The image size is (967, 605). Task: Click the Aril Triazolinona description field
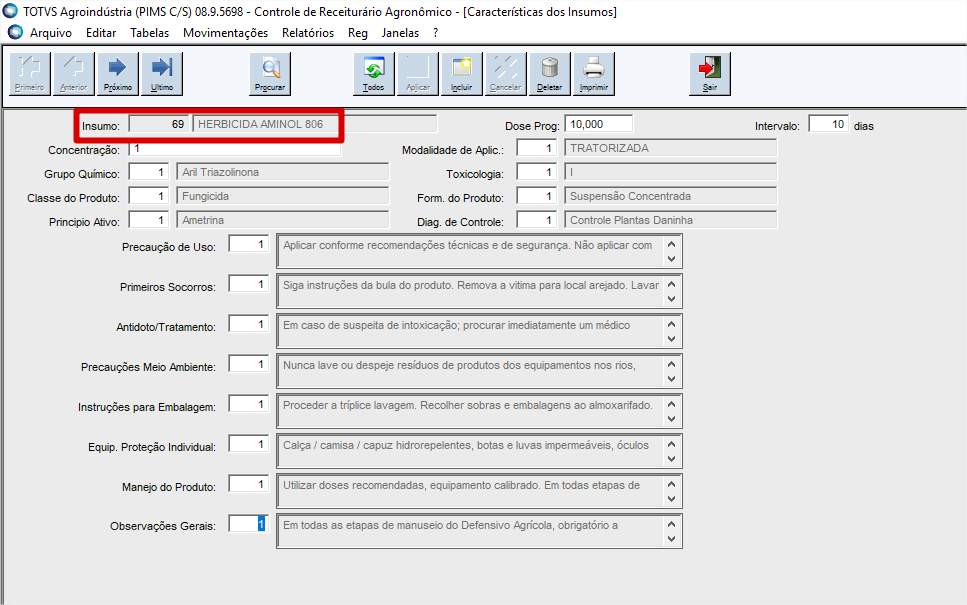pos(283,172)
